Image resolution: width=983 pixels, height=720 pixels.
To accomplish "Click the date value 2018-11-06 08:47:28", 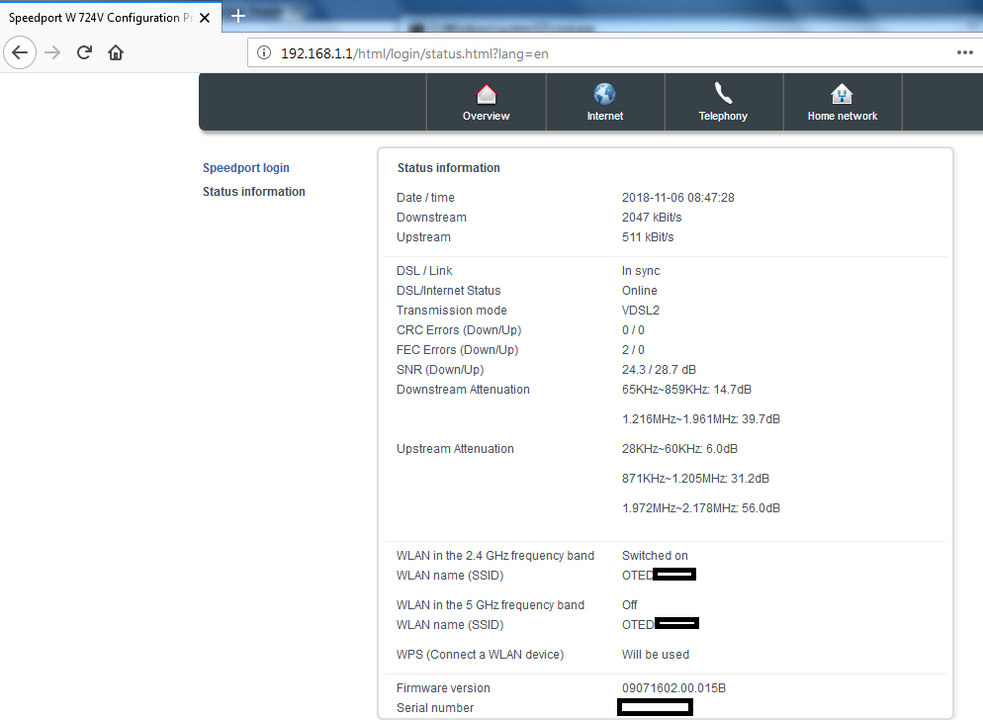I will (678, 198).
